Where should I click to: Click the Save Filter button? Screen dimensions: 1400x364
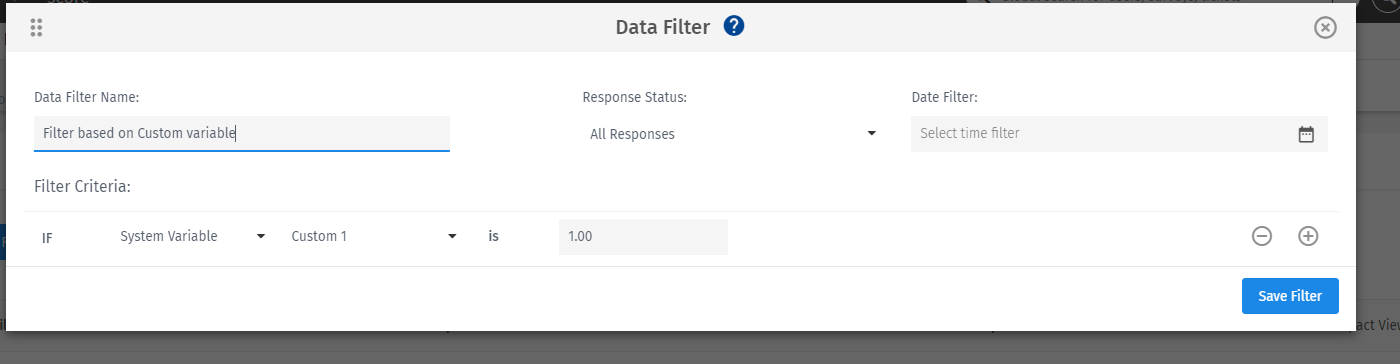point(1290,296)
